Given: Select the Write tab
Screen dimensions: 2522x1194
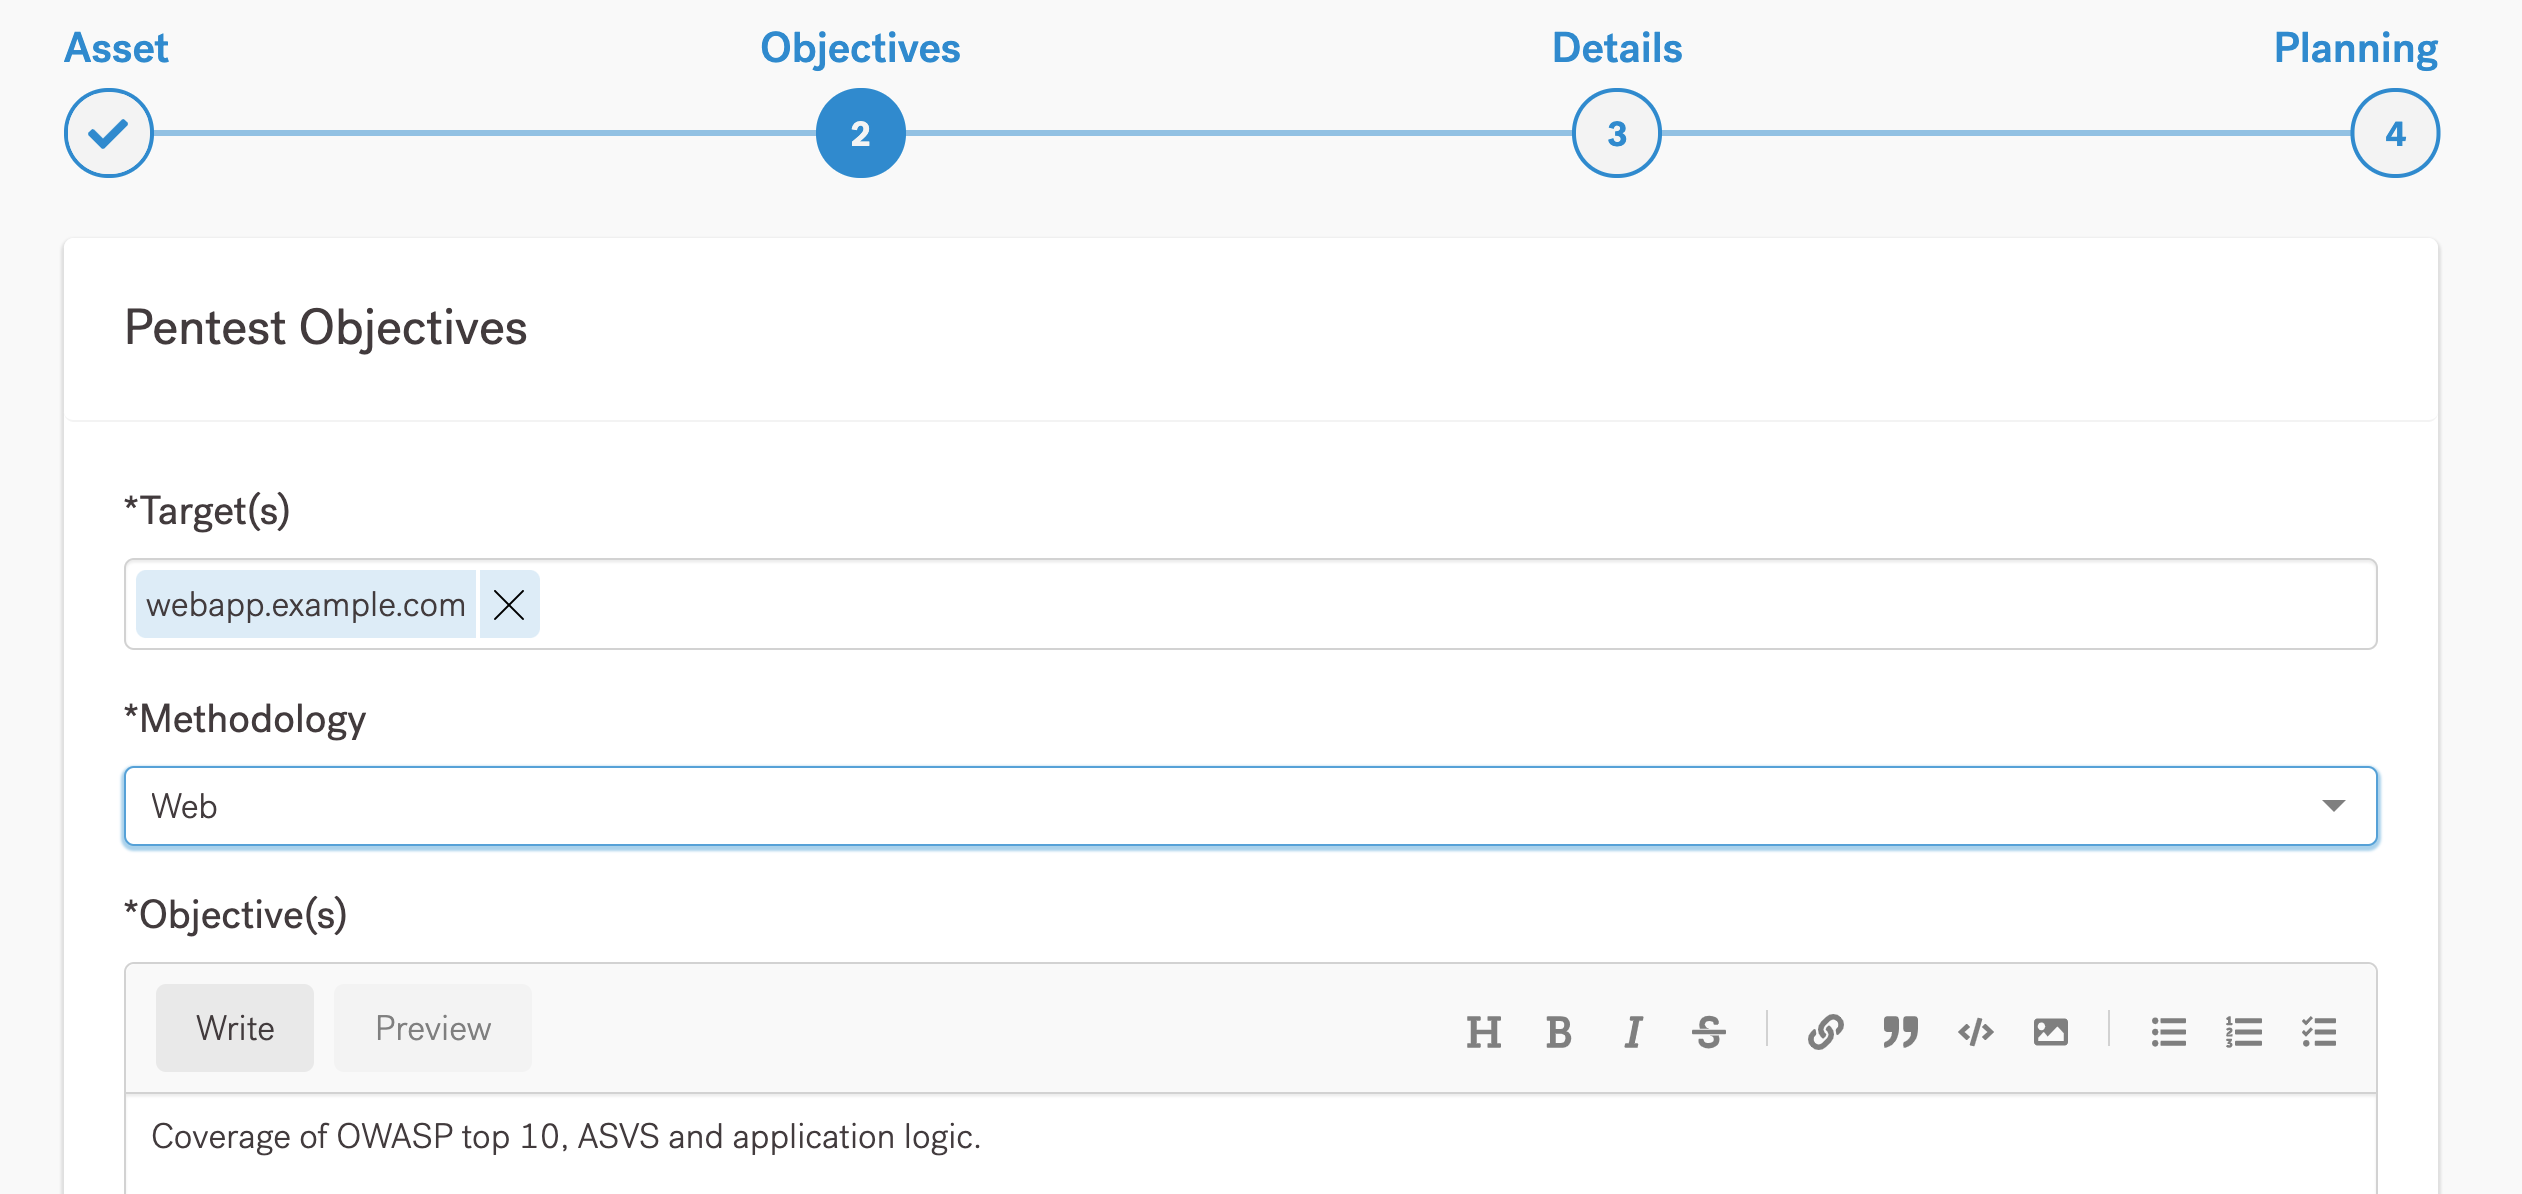Looking at the screenshot, I should [x=235, y=1028].
